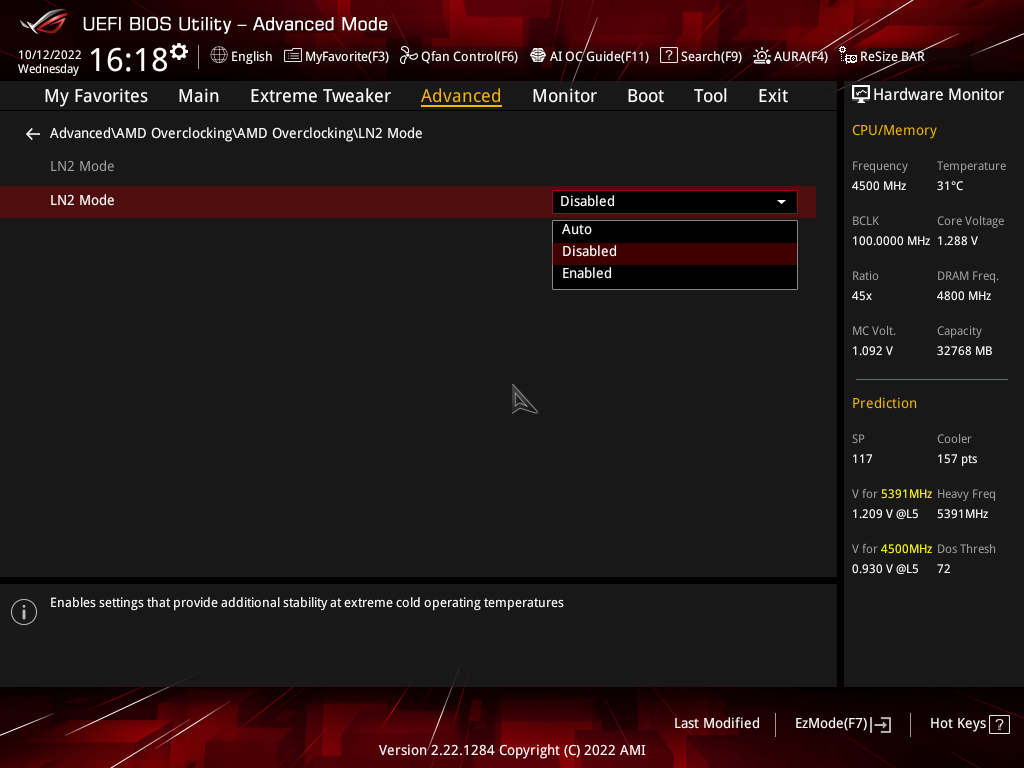1024x768 pixels.
Task: Click Hardware Monitor panel title
Action: pos(938,95)
